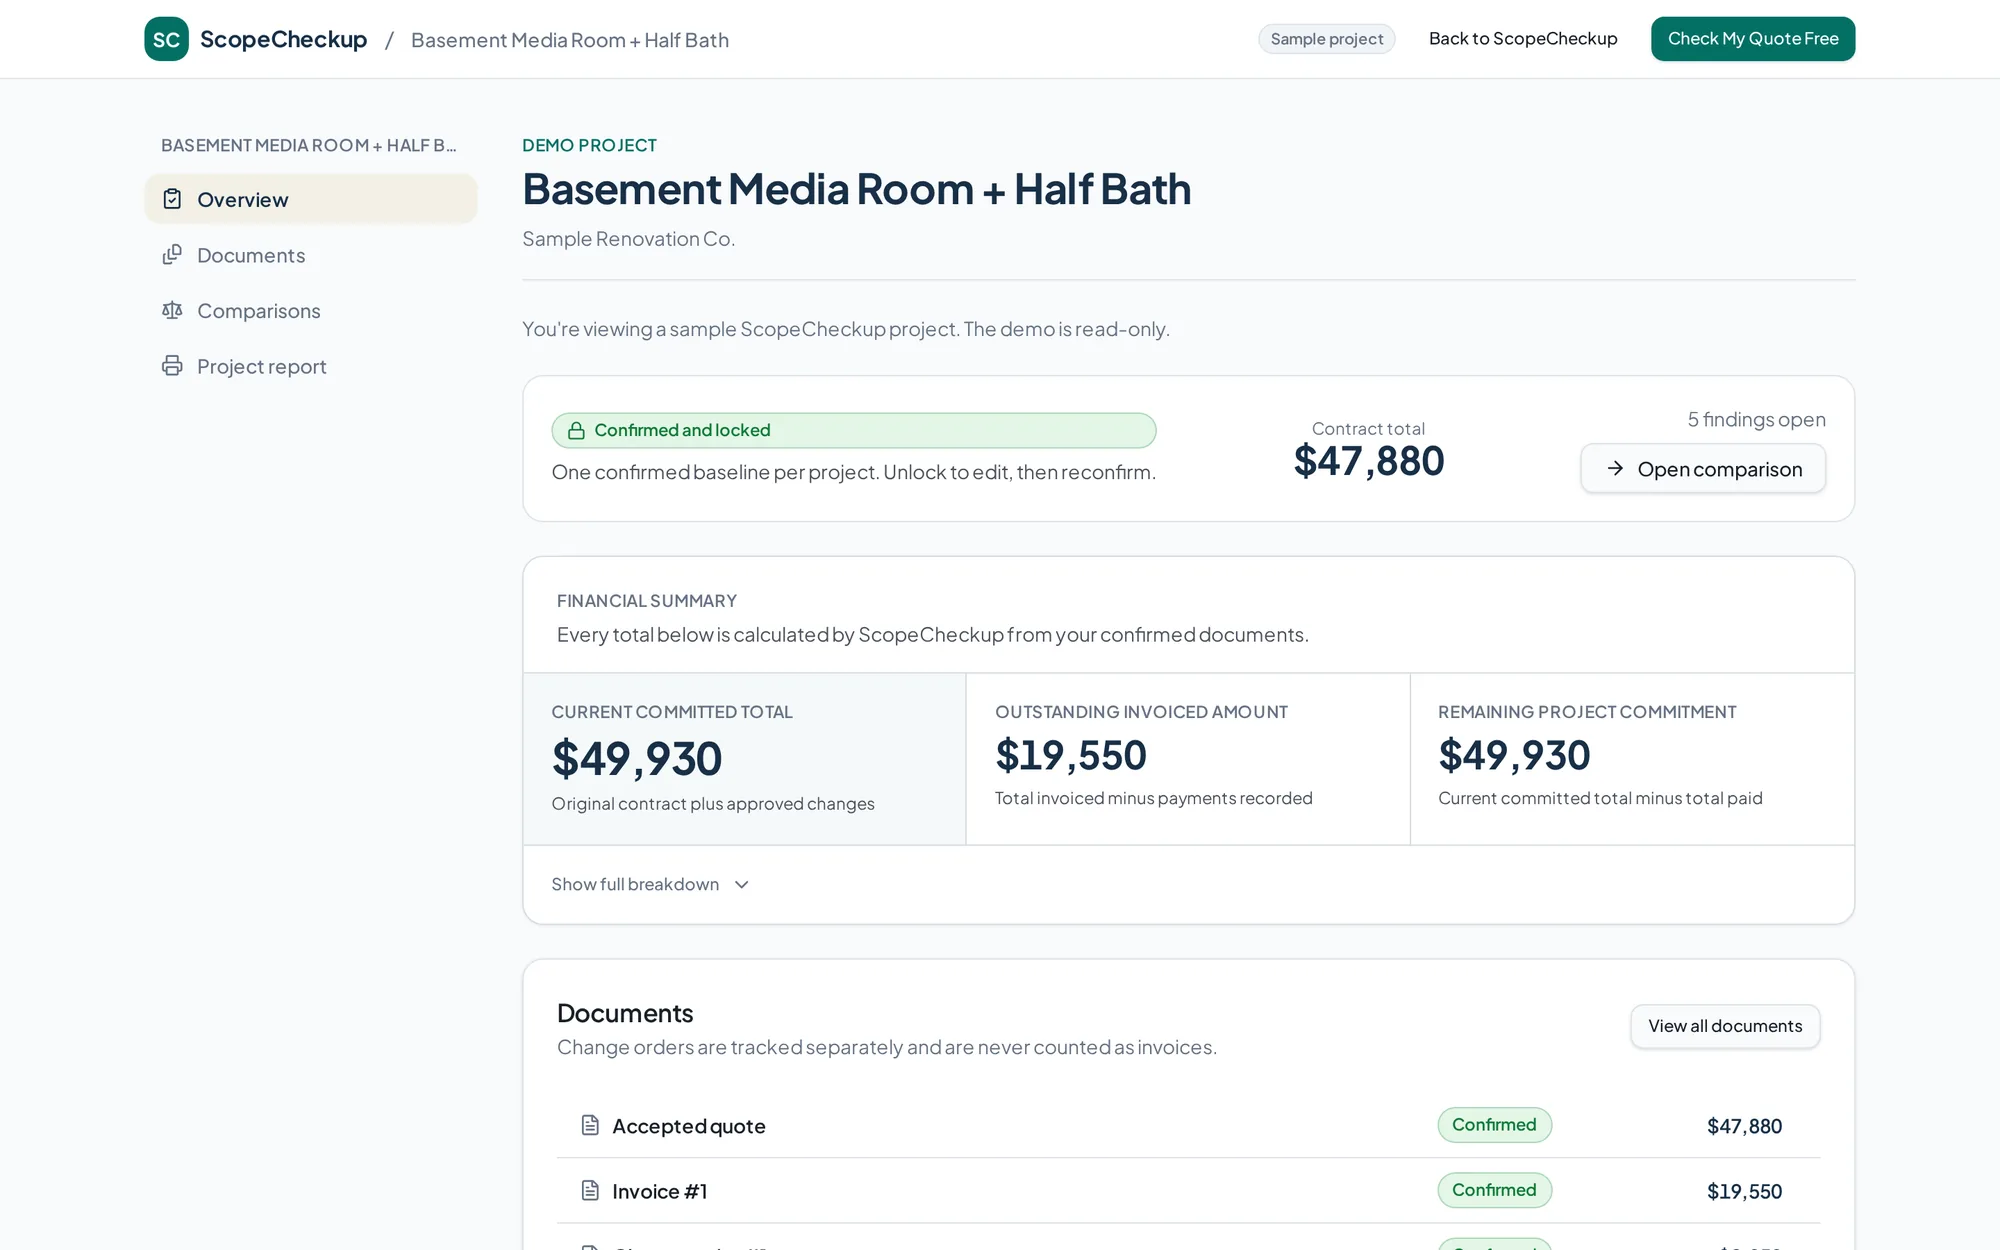Click the Confirmed badge for Accepted quote

[1495, 1125]
